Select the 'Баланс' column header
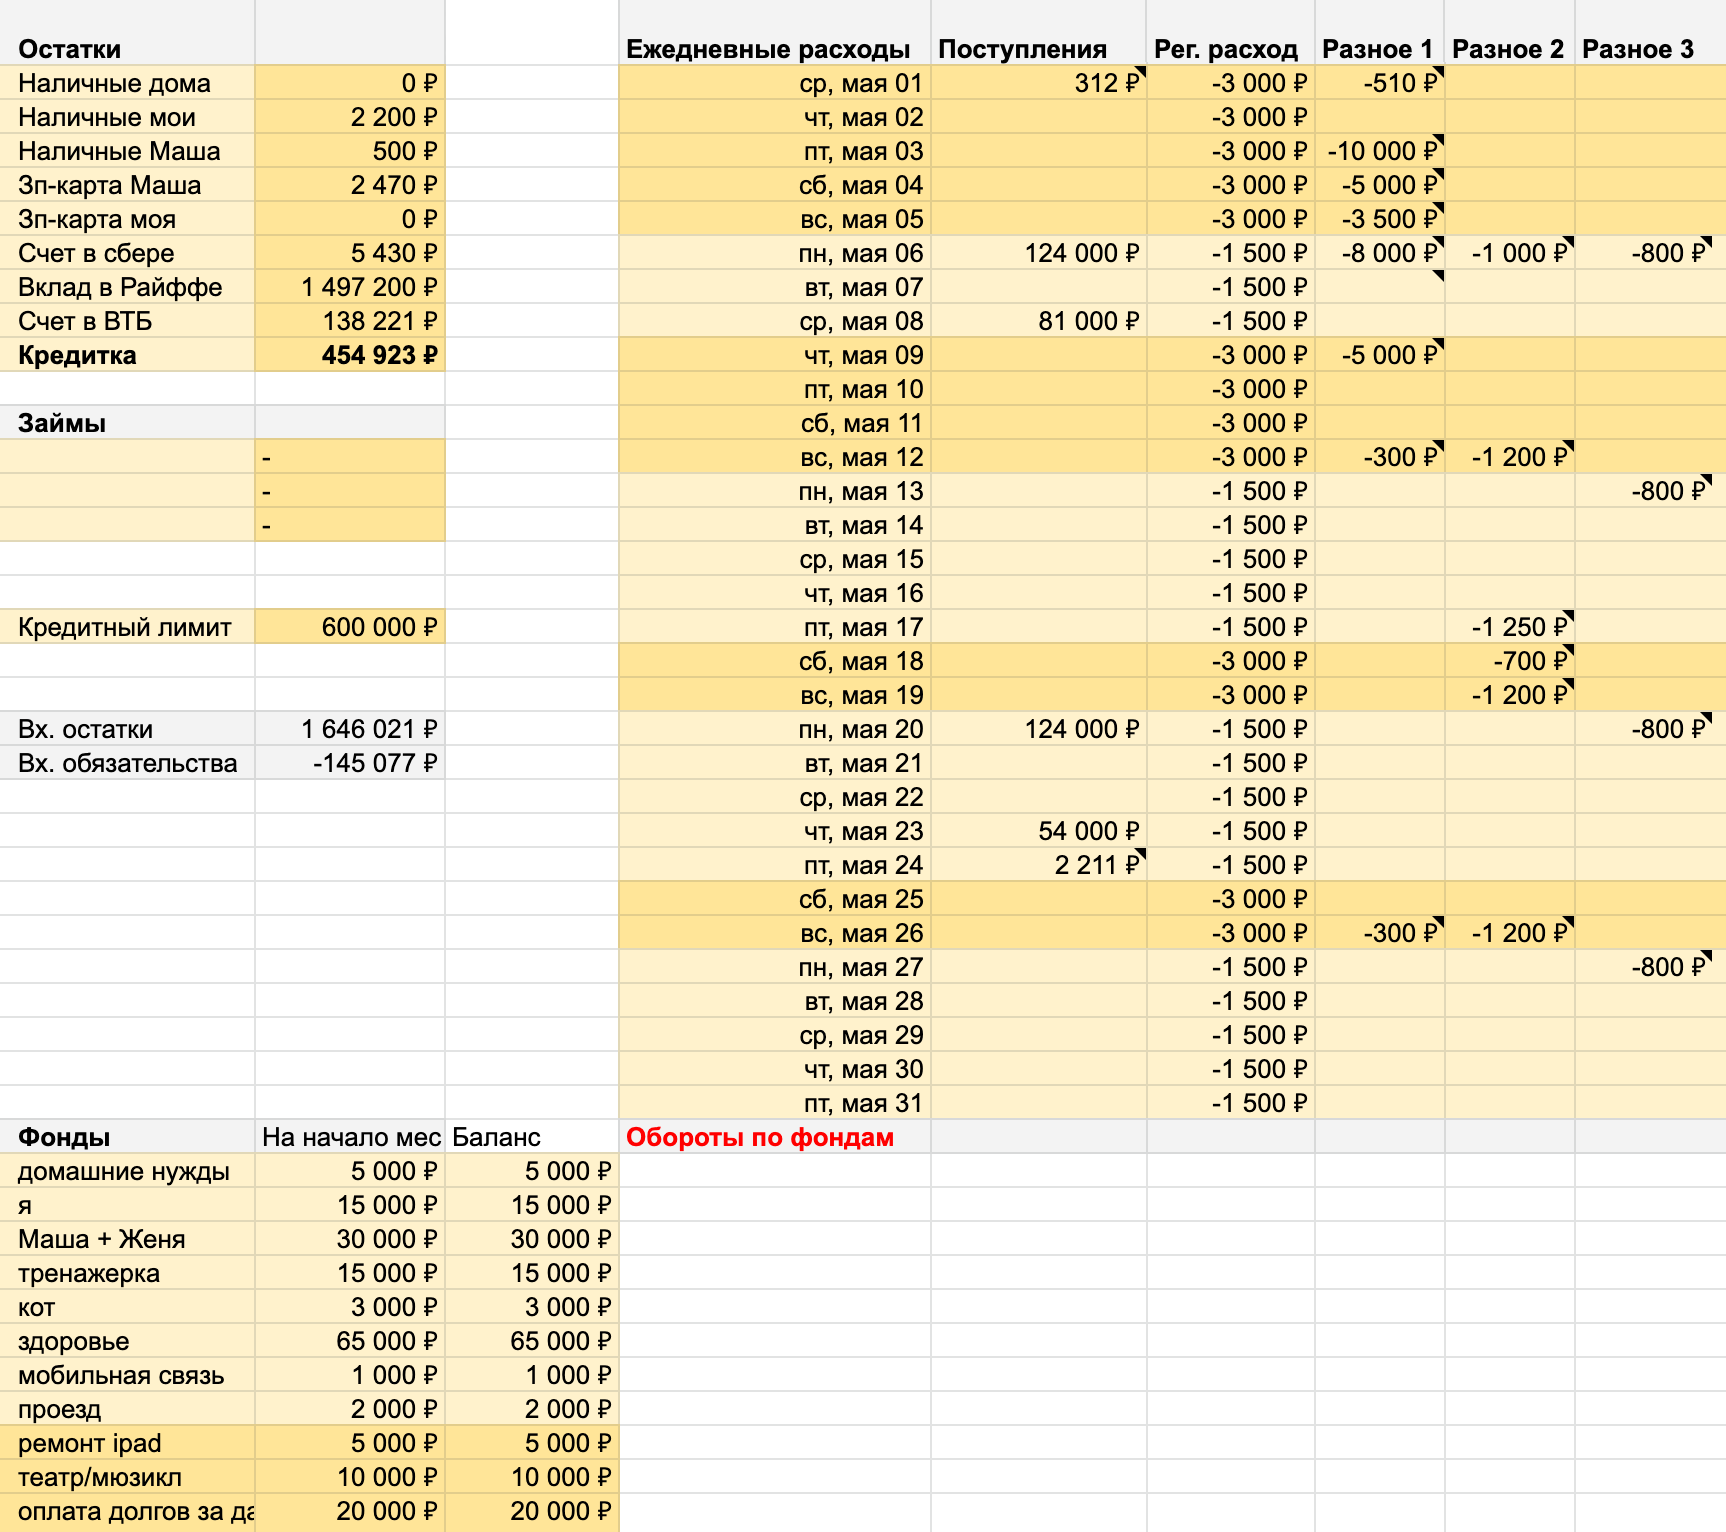 (x=532, y=1137)
